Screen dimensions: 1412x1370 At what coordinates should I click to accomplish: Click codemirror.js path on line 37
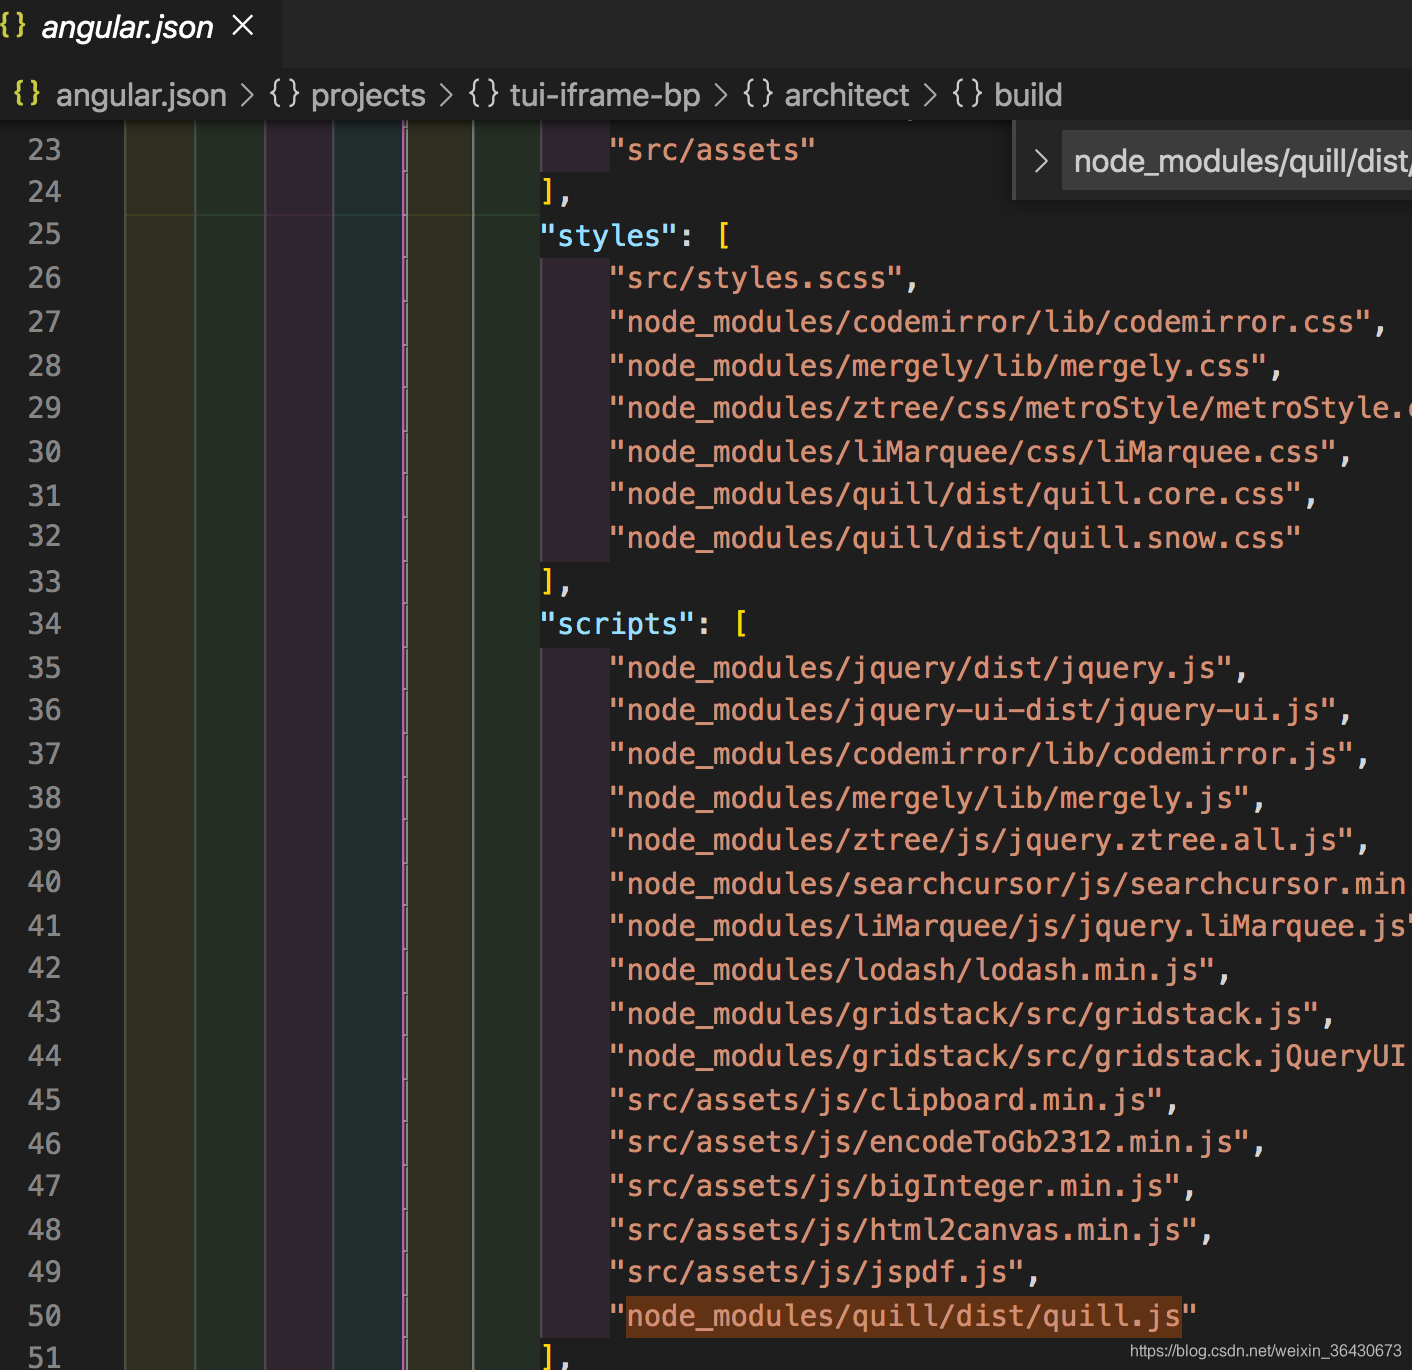point(982,754)
